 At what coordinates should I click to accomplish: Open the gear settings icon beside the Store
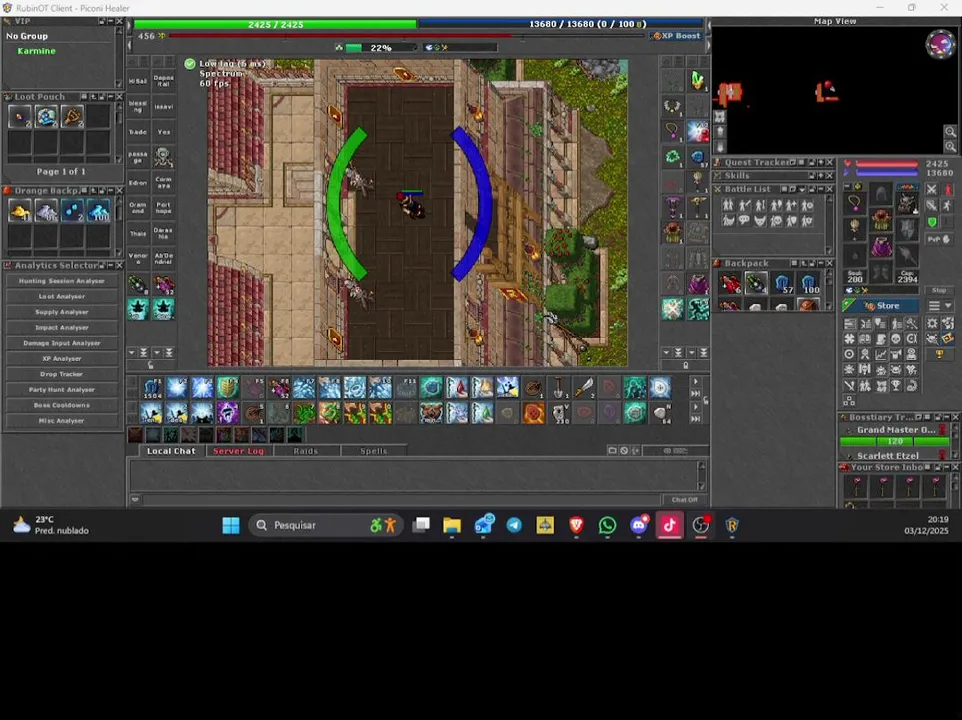[x=933, y=323]
